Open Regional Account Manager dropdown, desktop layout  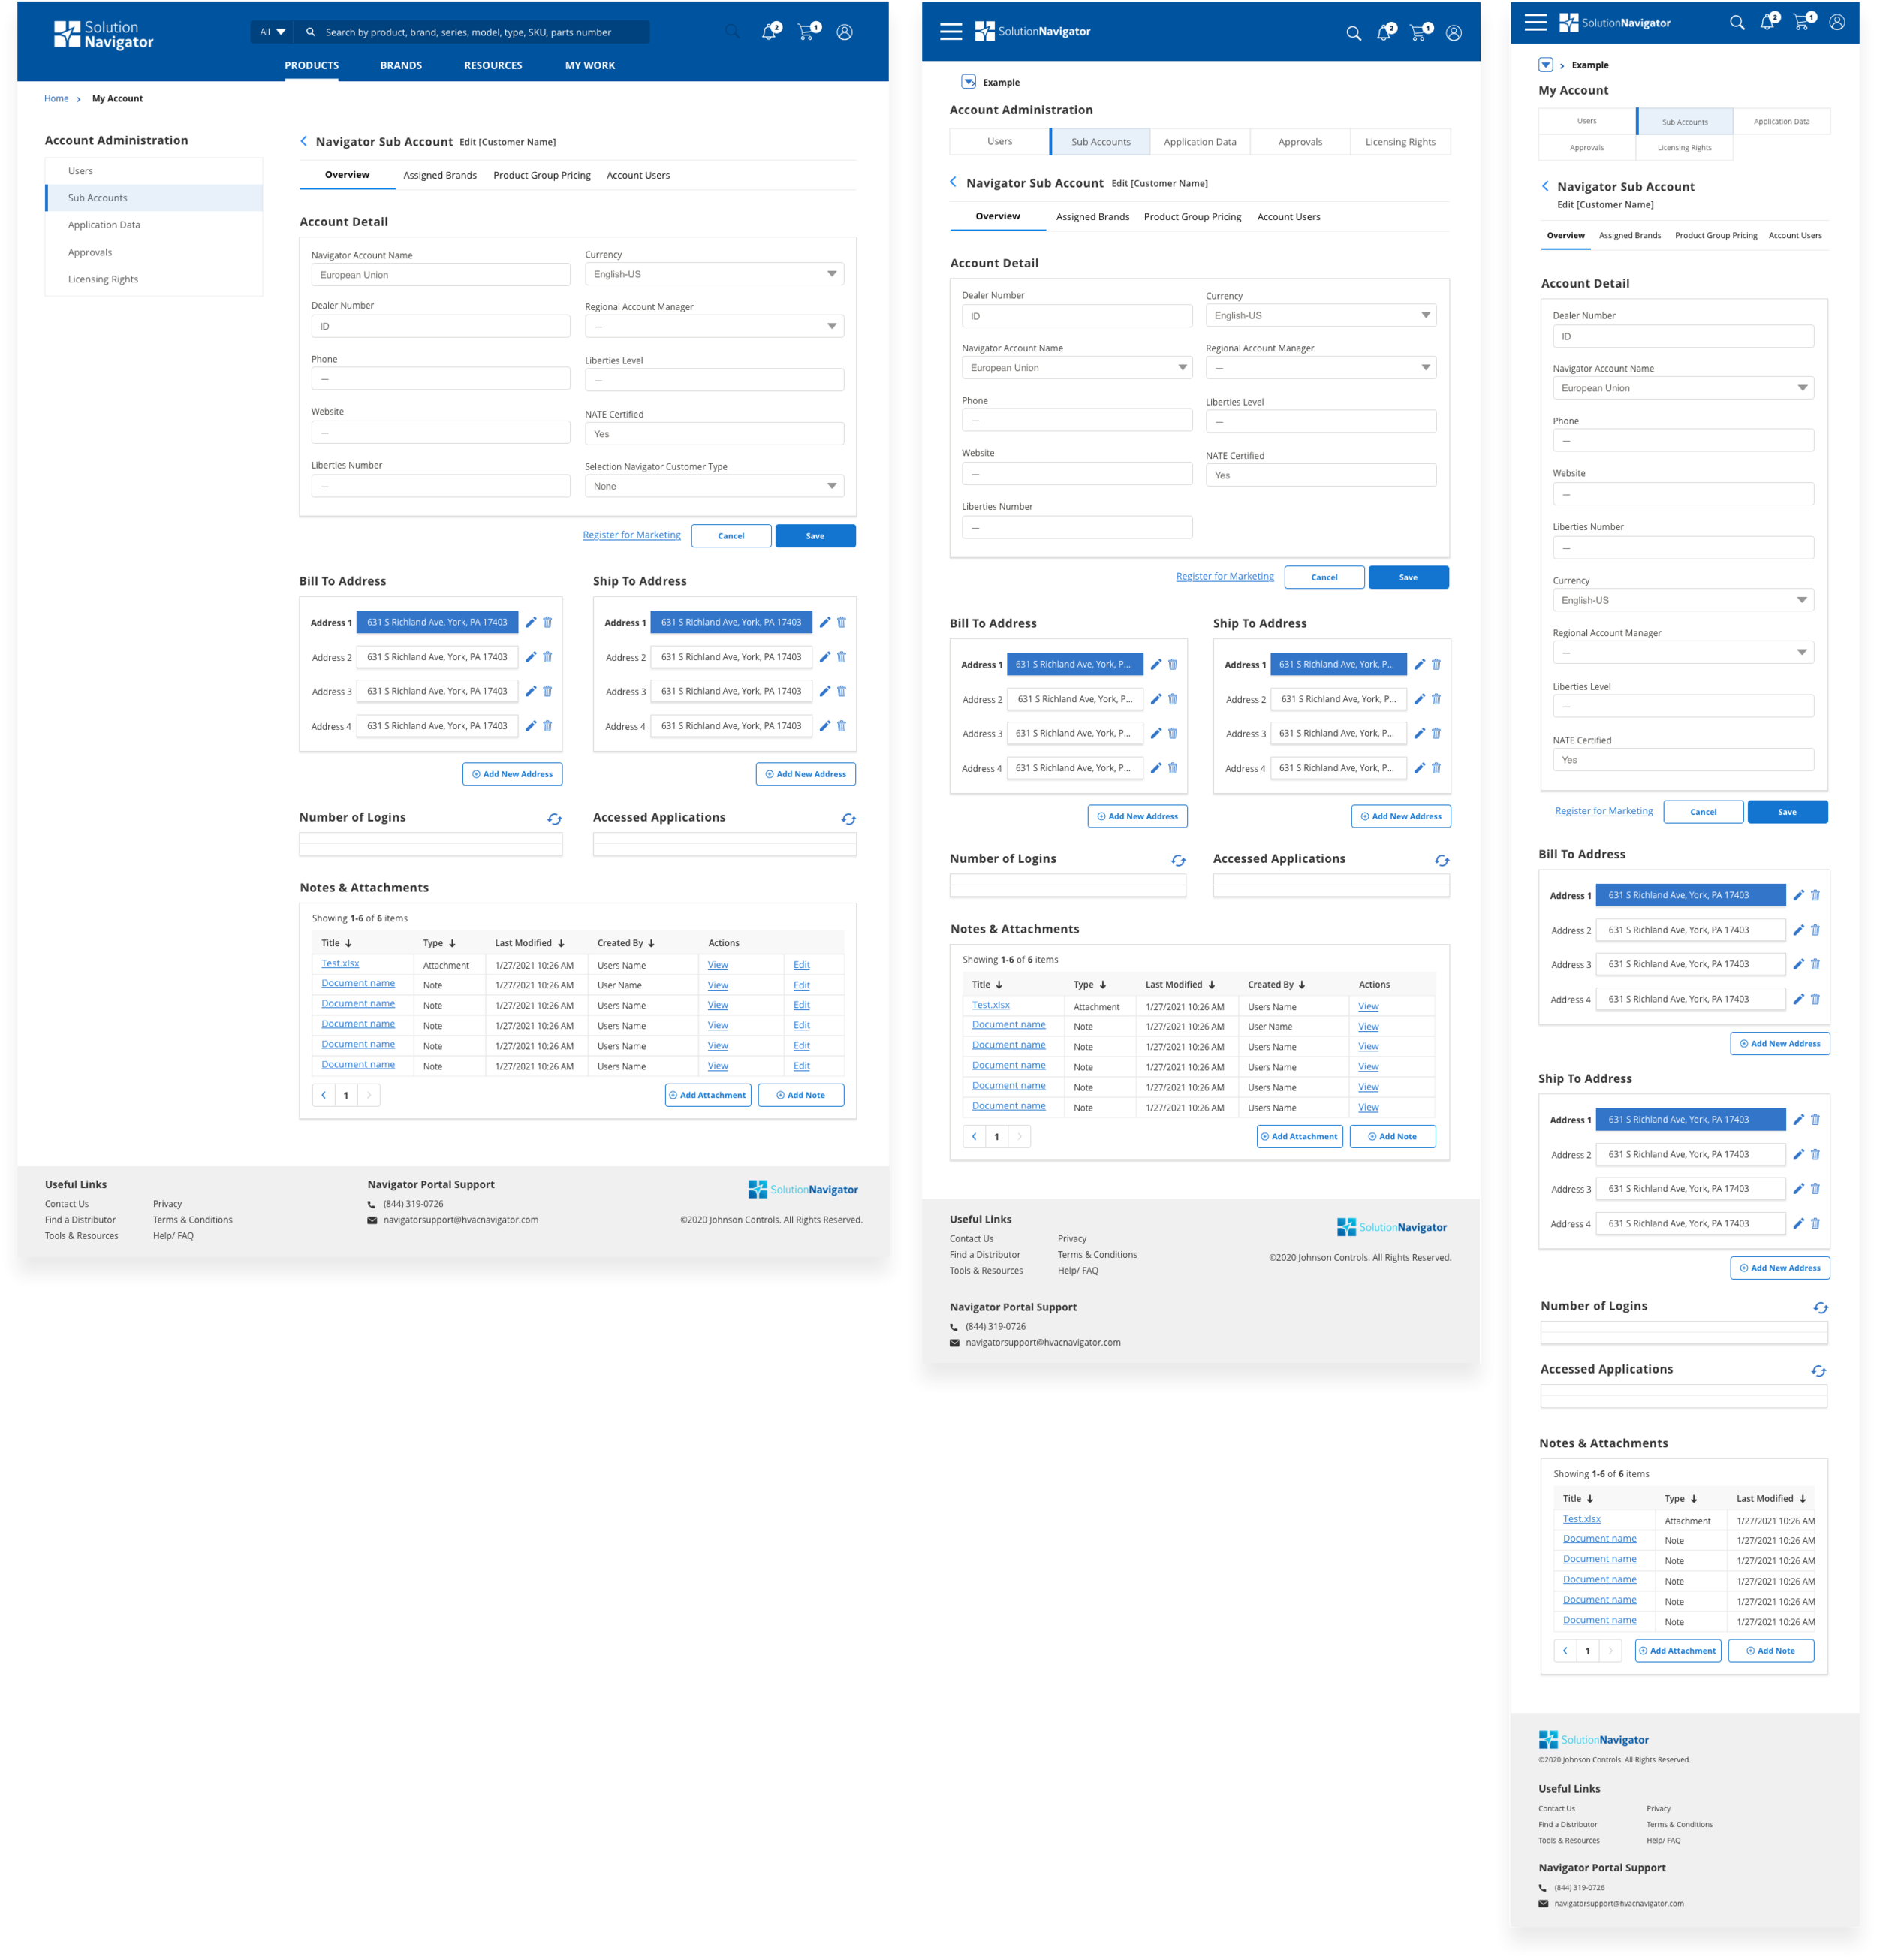(714, 326)
